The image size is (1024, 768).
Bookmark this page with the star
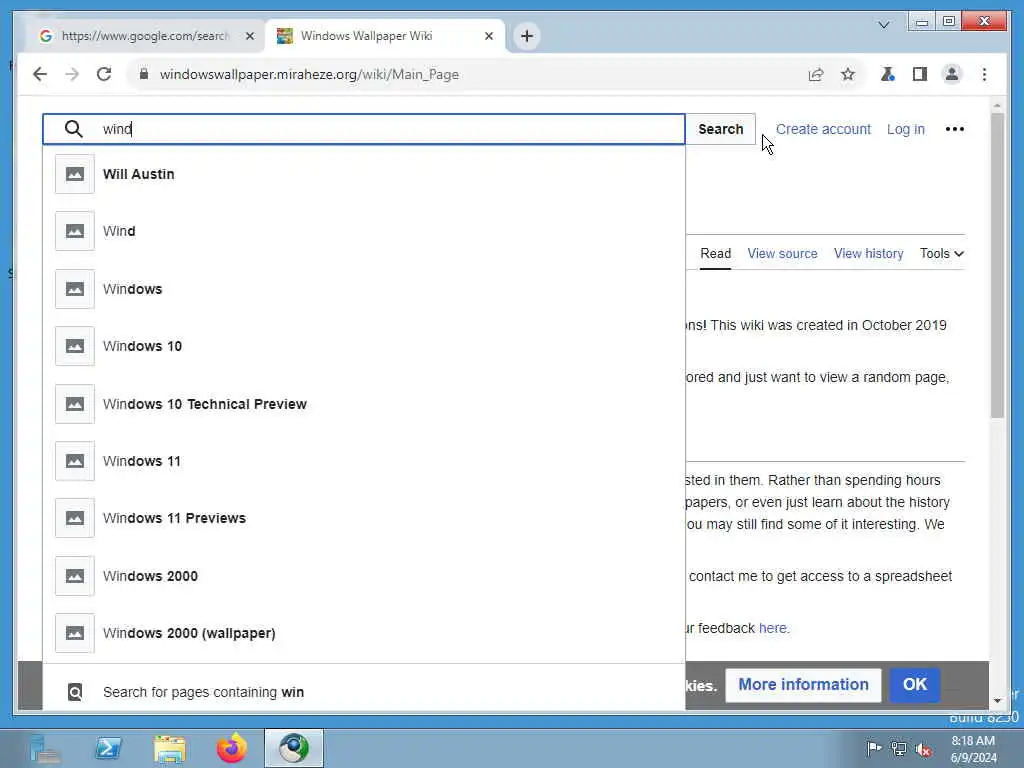click(x=848, y=74)
